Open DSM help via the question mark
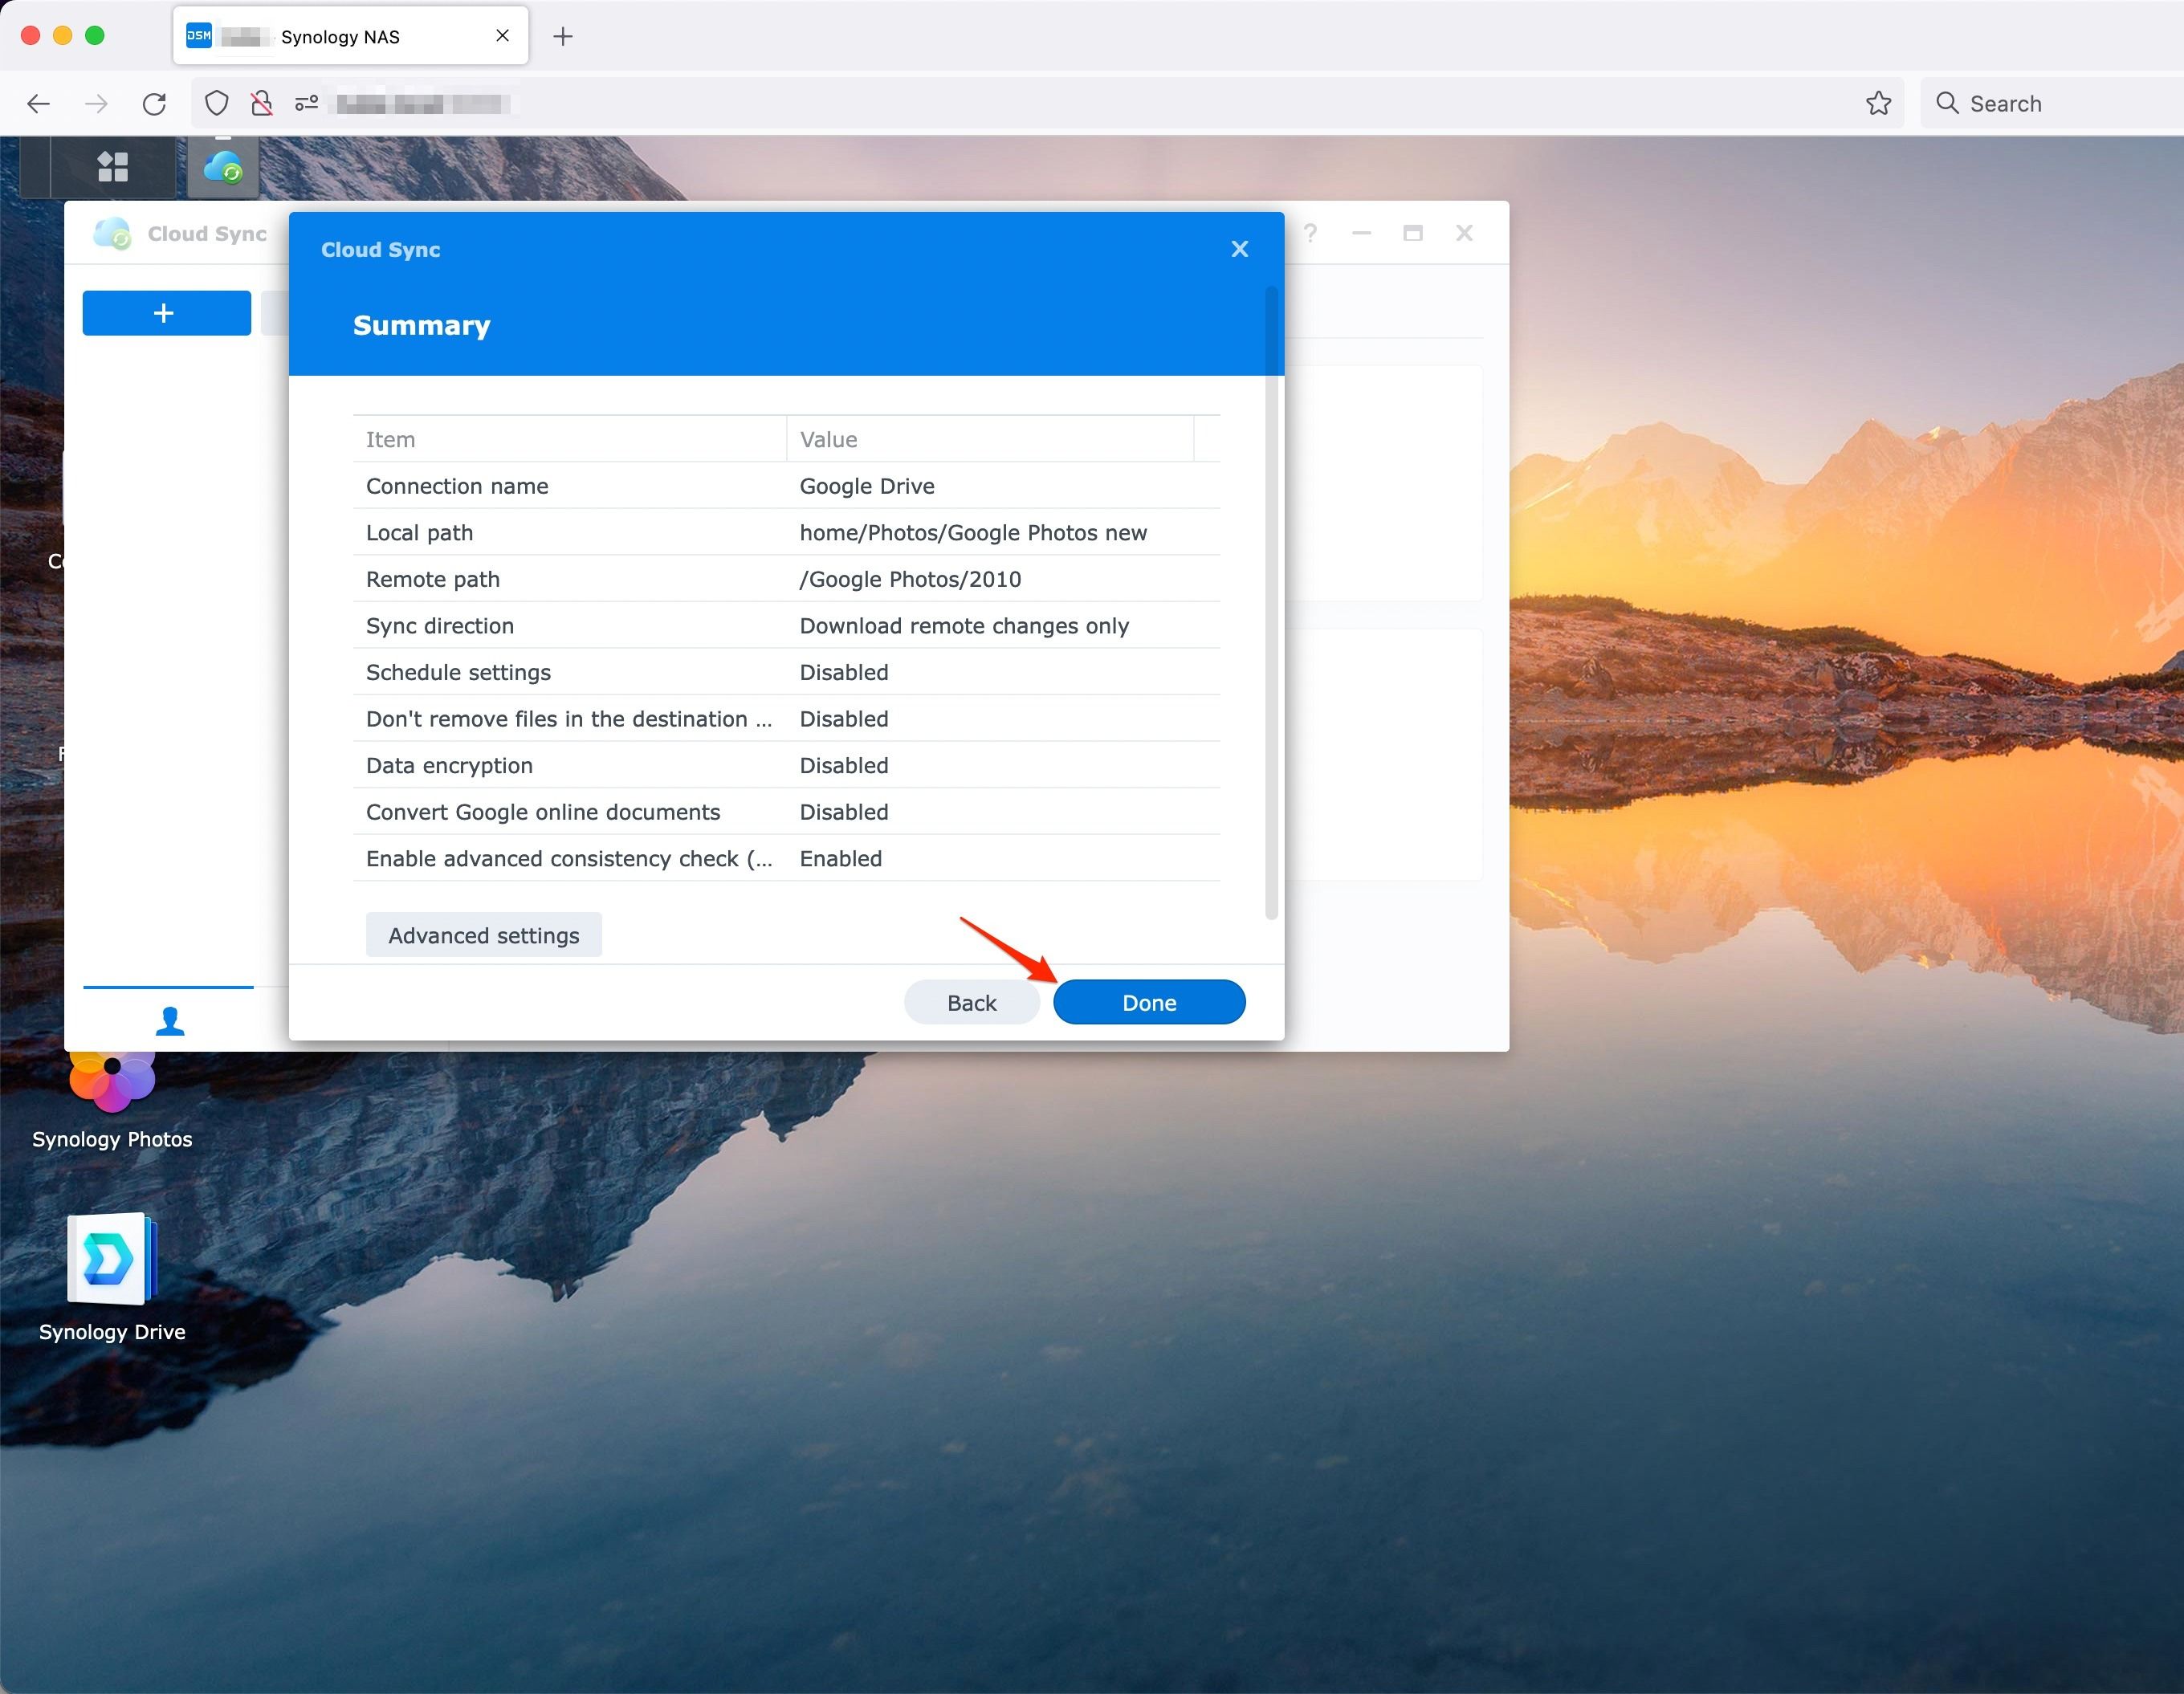2184x1694 pixels. (x=1310, y=233)
